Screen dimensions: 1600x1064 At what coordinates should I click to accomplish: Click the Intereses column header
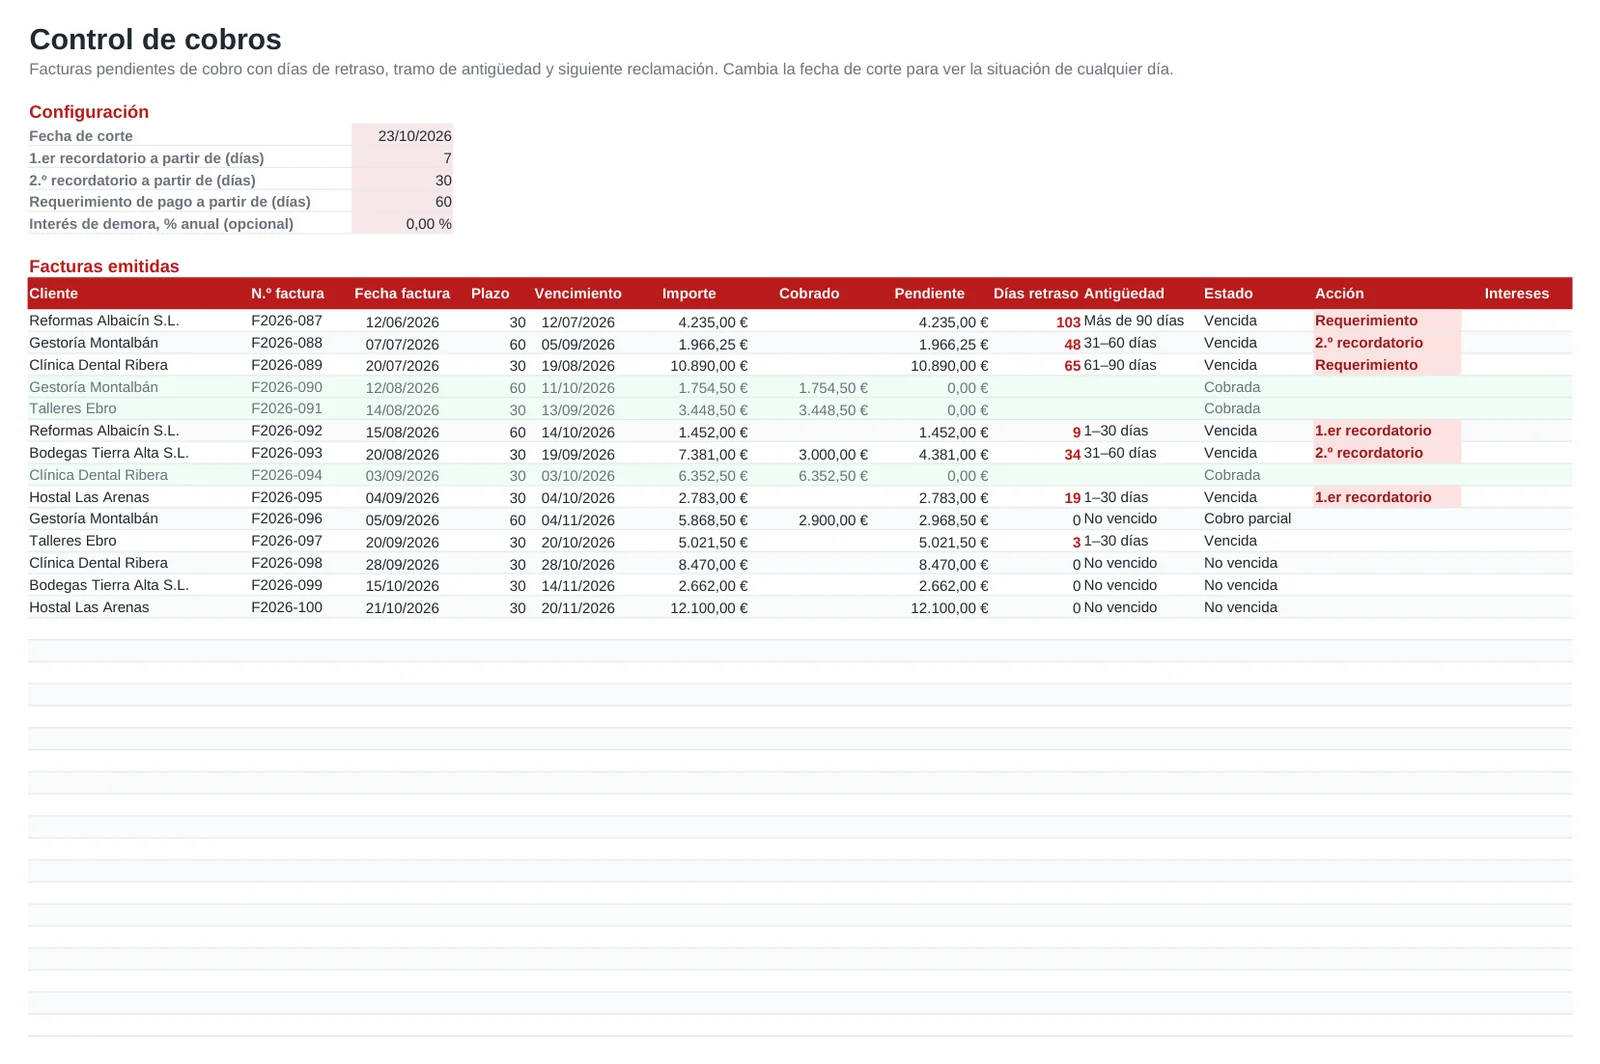1517,293
